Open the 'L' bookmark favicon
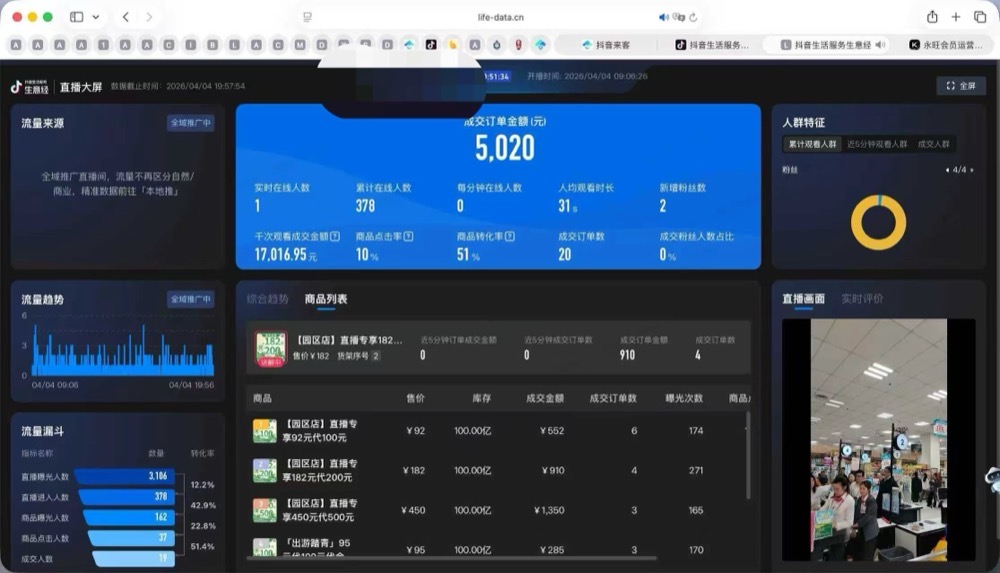This screenshot has width=1000, height=573. [x=235, y=45]
